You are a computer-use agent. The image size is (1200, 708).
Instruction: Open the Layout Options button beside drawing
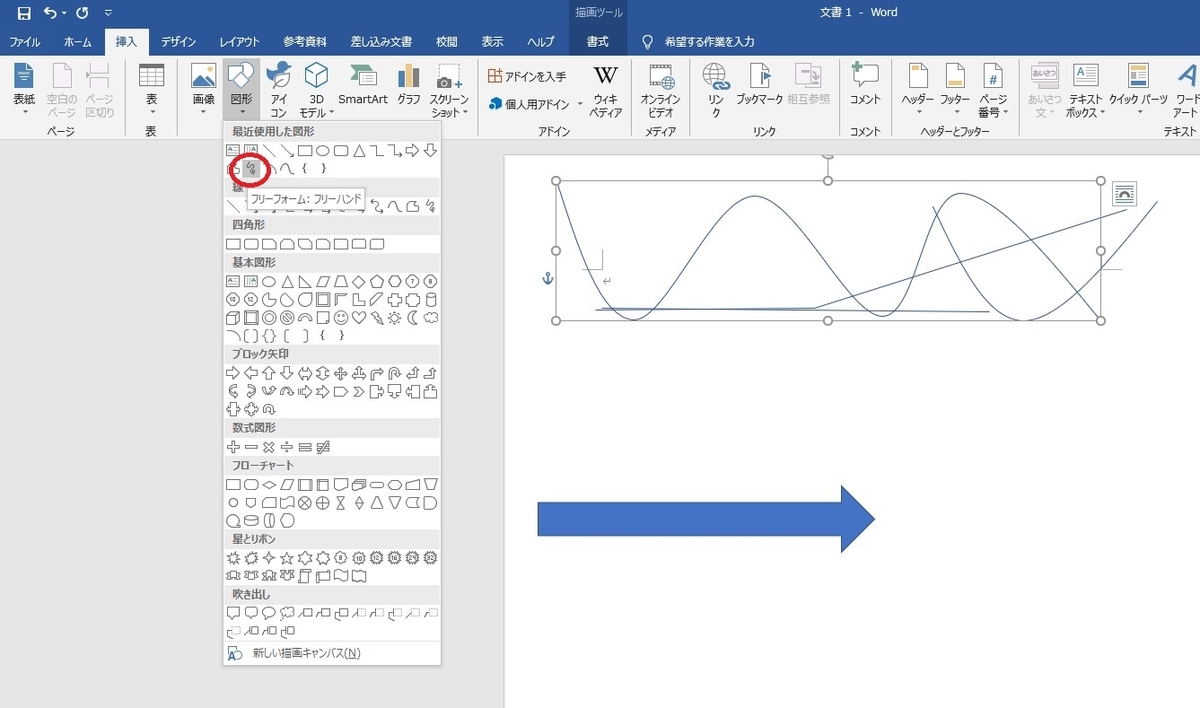(x=1124, y=193)
